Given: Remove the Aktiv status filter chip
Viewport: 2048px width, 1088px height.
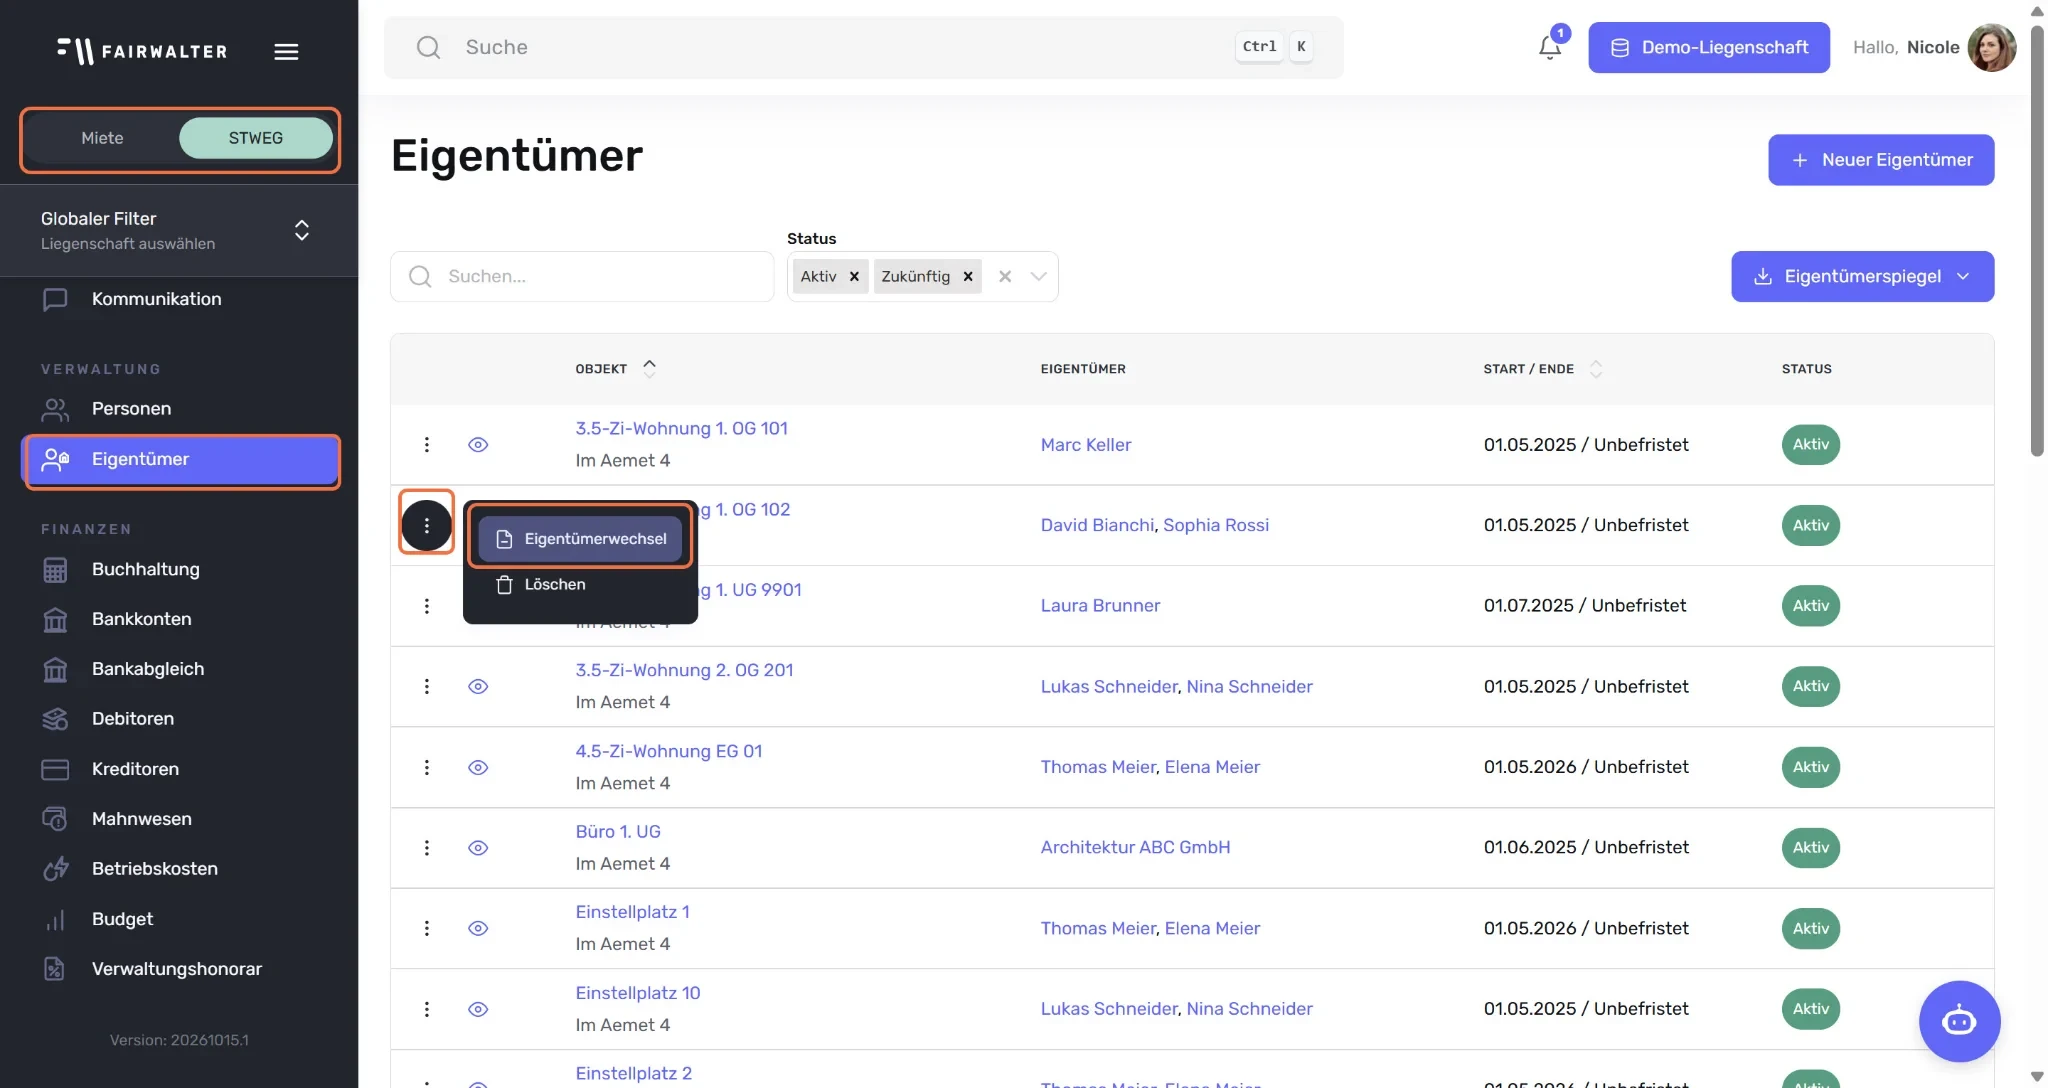Looking at the screenshot, I should click(x=854, y=277).
